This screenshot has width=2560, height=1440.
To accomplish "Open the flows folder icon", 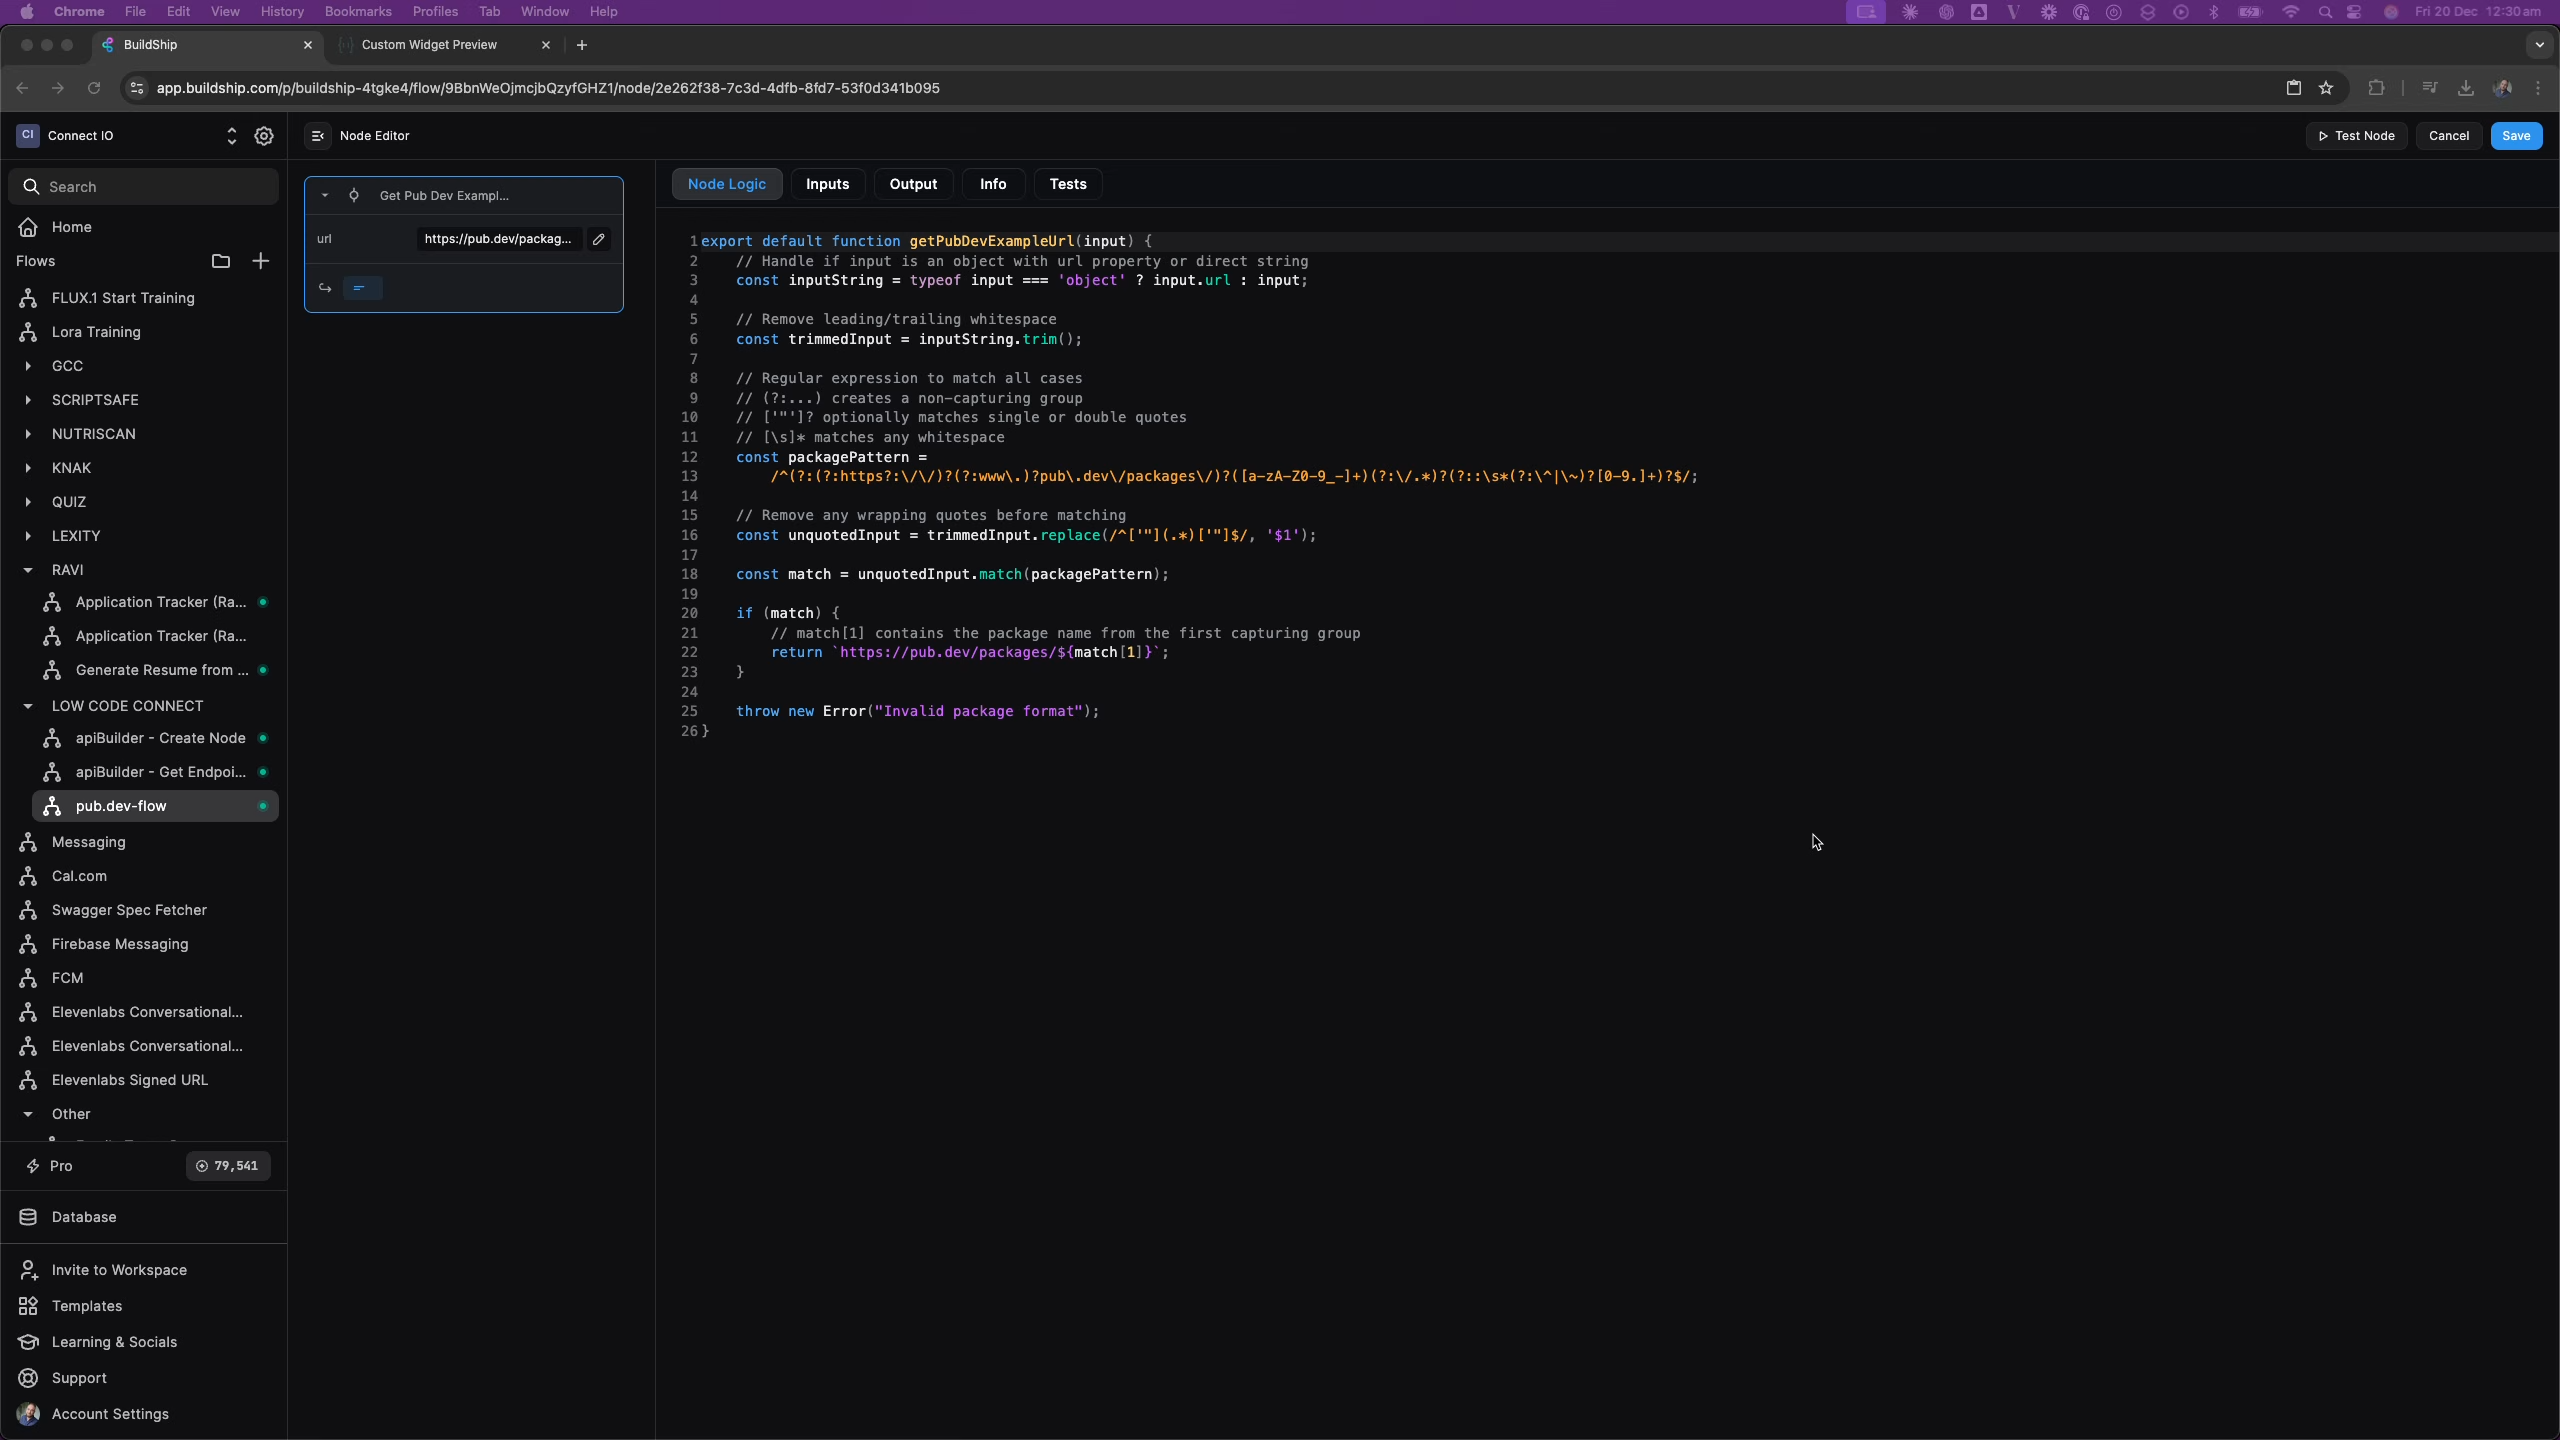I will pos(221,261).
